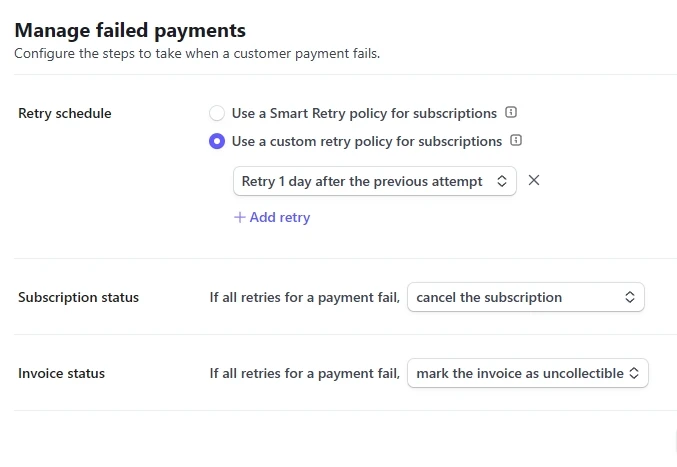Image resolution: width=677 pixels, height=467 pixels.
Task: Open the "Retry 1 day after the previous attempt" dropdown
Action: 362,182
